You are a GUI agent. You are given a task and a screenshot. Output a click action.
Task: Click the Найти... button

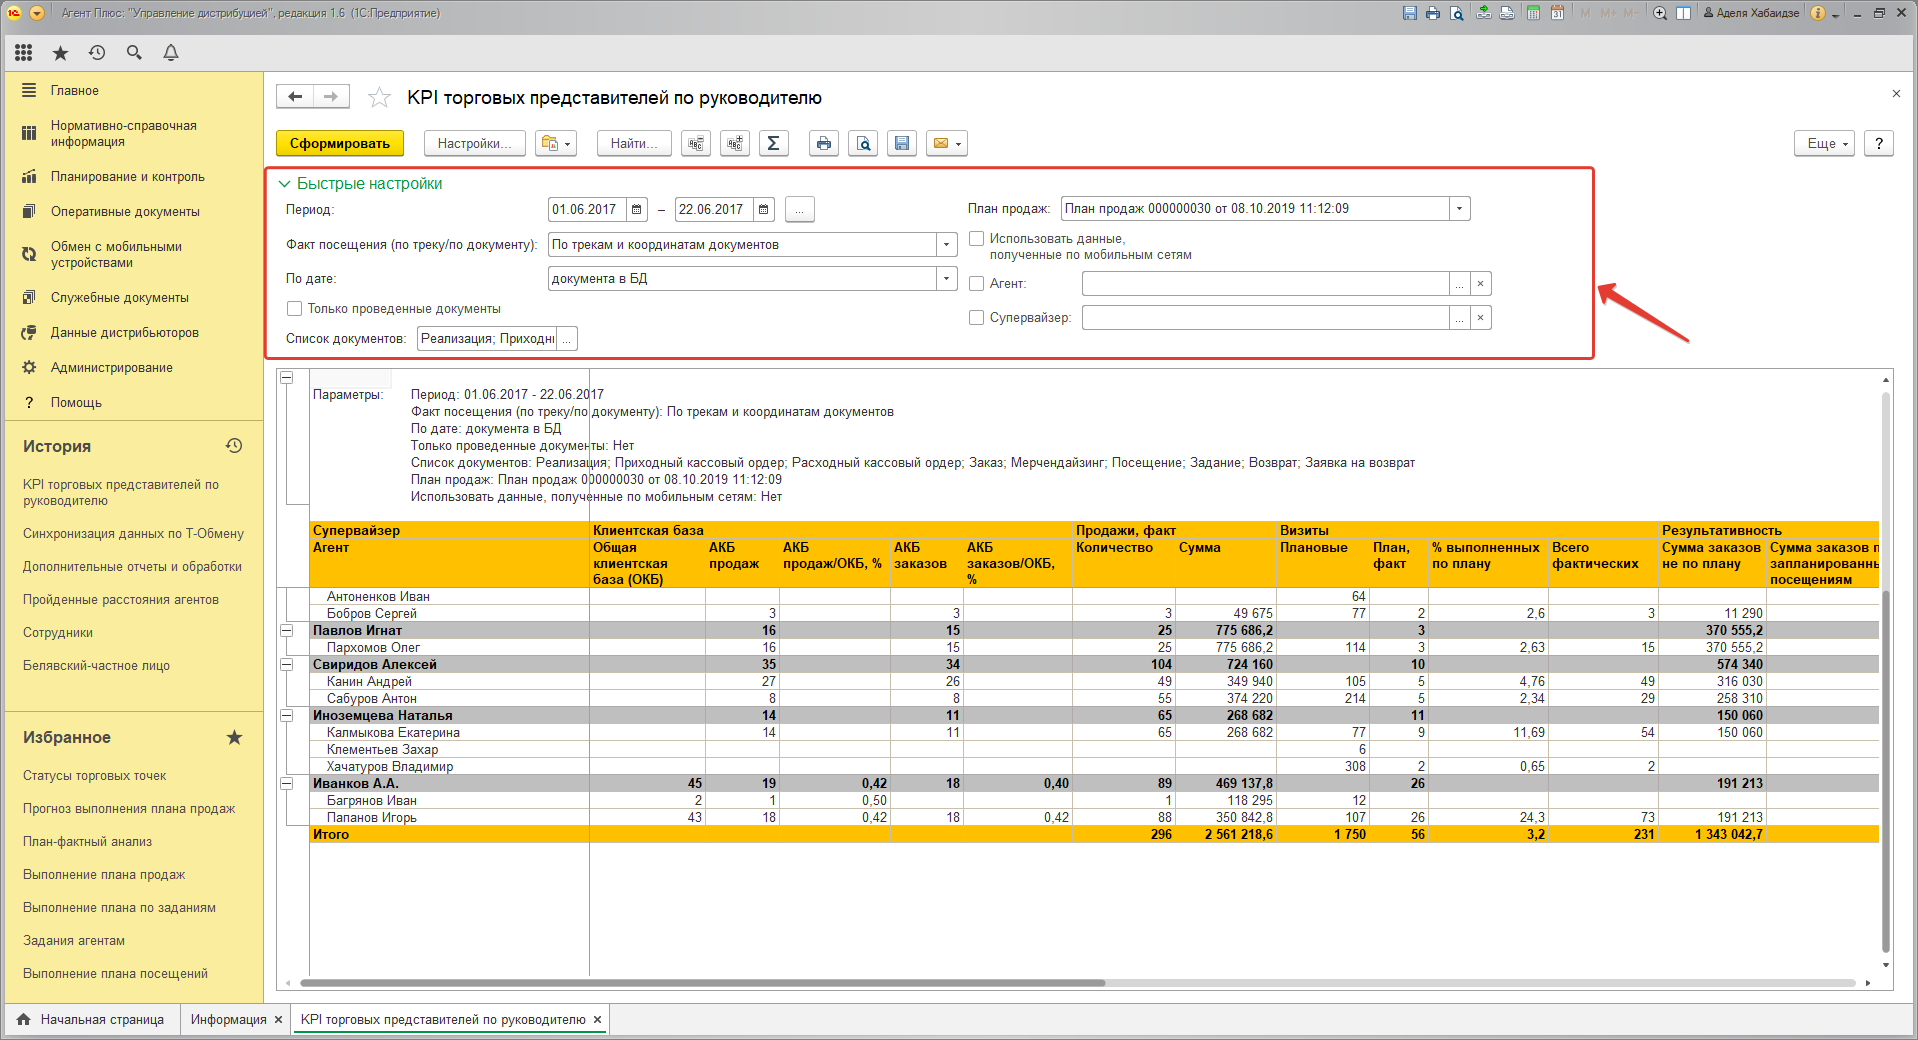click(x=634, y=143)
